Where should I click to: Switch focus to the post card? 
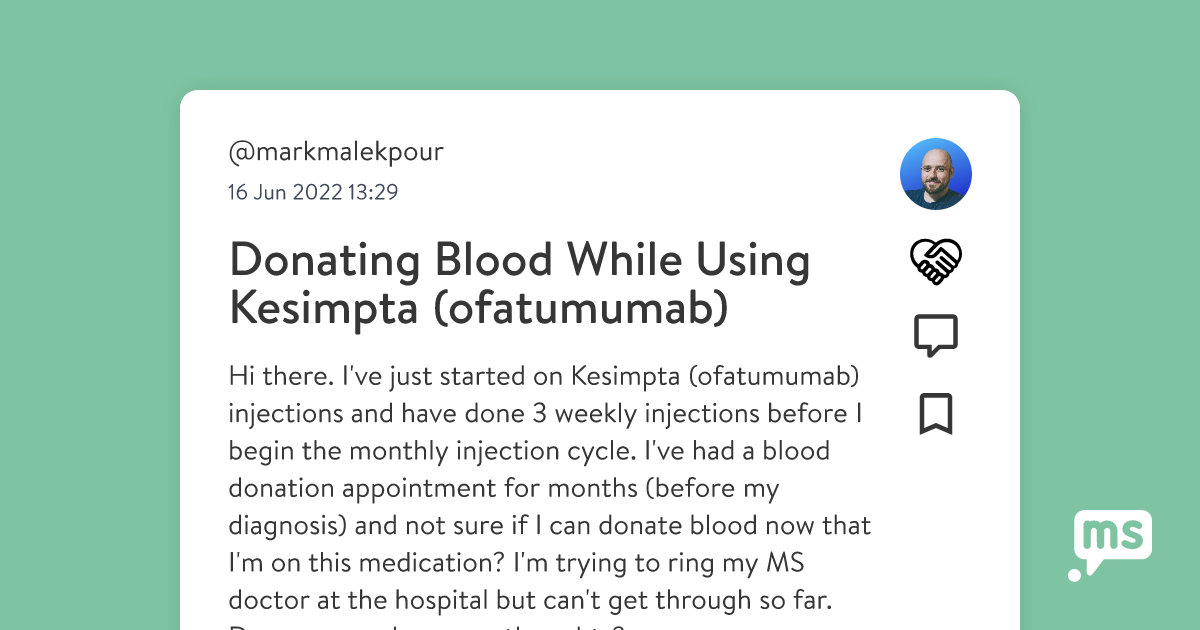[x=600, y=350]
